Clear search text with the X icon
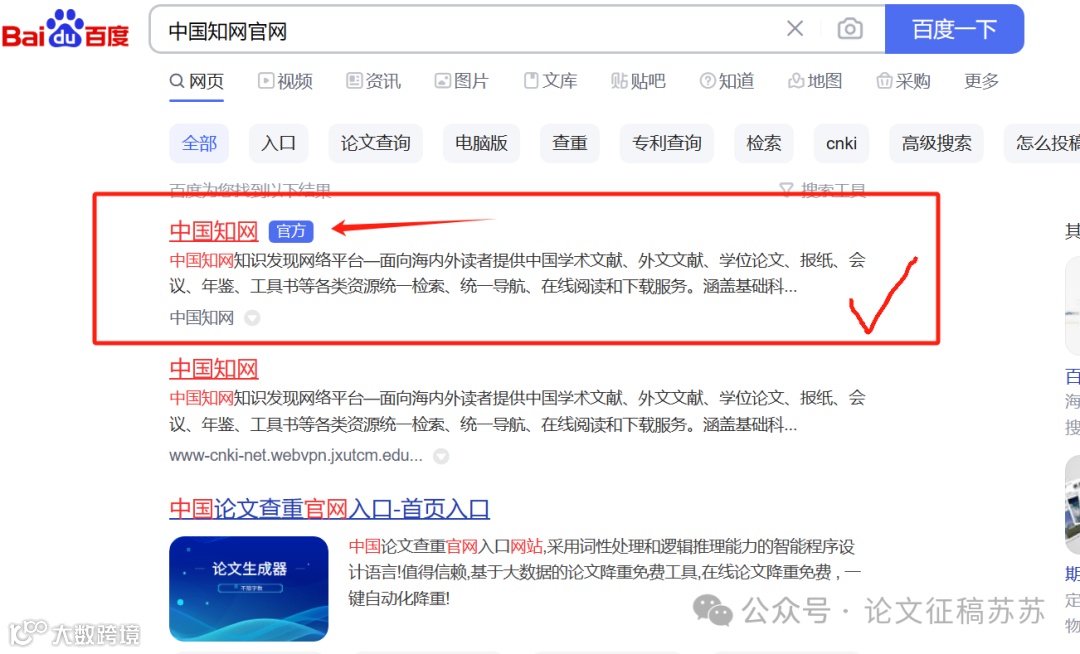This screenshot has height=654, width=1080. tap(795, 29)
